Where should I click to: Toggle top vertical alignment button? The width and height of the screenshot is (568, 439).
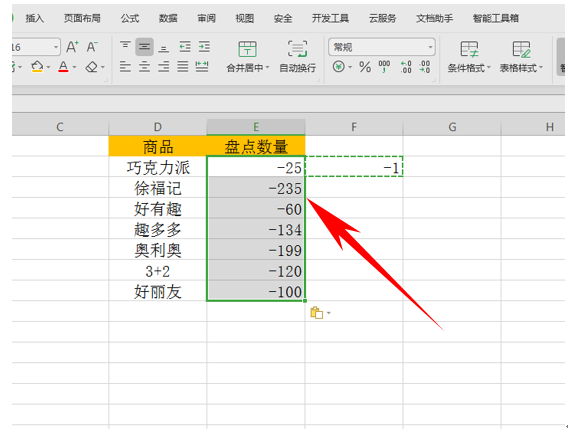pyautogui.click(x=125, y=46)
